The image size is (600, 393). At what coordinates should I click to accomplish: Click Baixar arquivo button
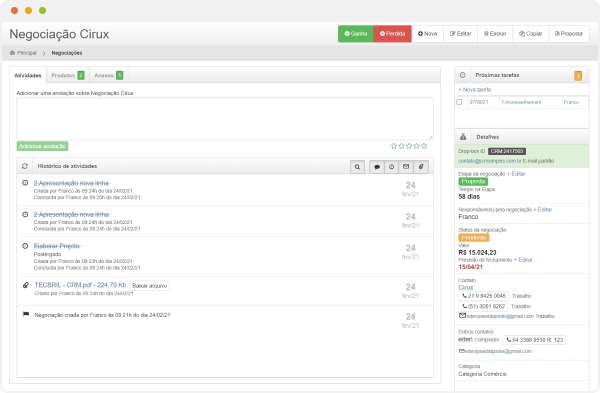coord(150,285)
